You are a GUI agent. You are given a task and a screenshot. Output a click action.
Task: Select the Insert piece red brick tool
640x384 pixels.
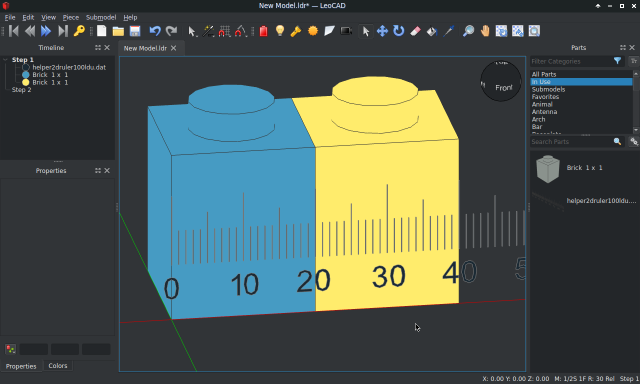tap(264, 31)
